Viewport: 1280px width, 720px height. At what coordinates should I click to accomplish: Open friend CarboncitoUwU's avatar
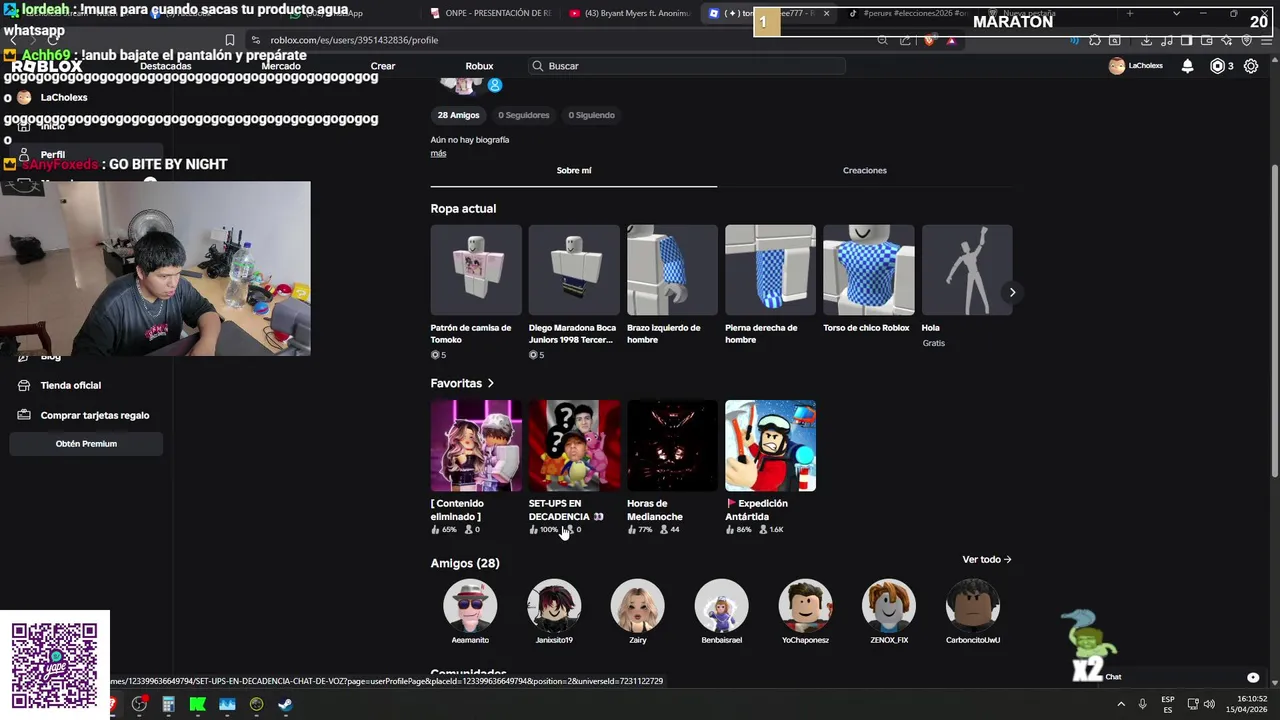click(972, 606)
